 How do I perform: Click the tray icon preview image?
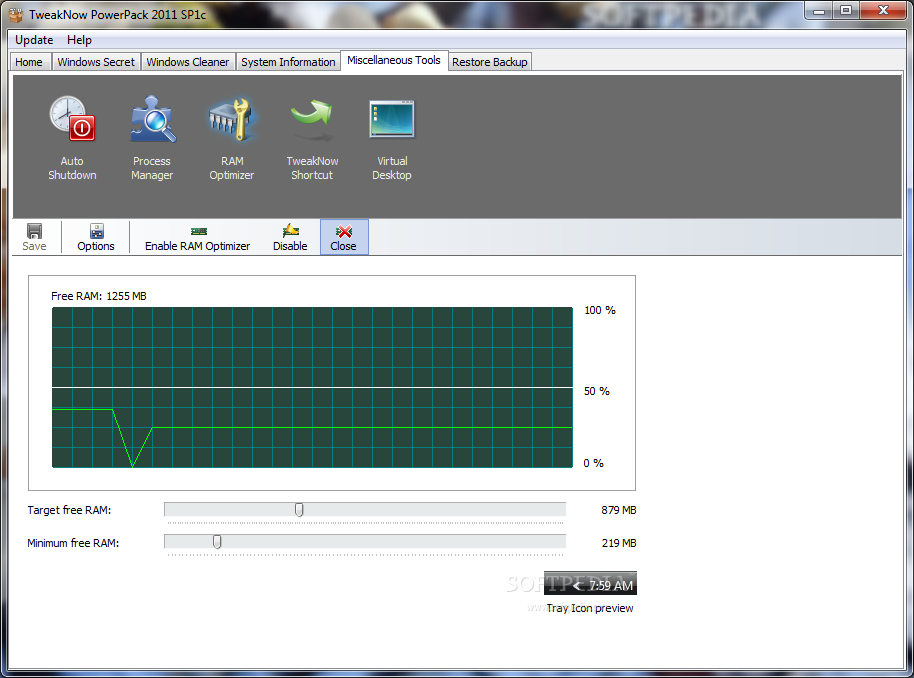[590, 584]
